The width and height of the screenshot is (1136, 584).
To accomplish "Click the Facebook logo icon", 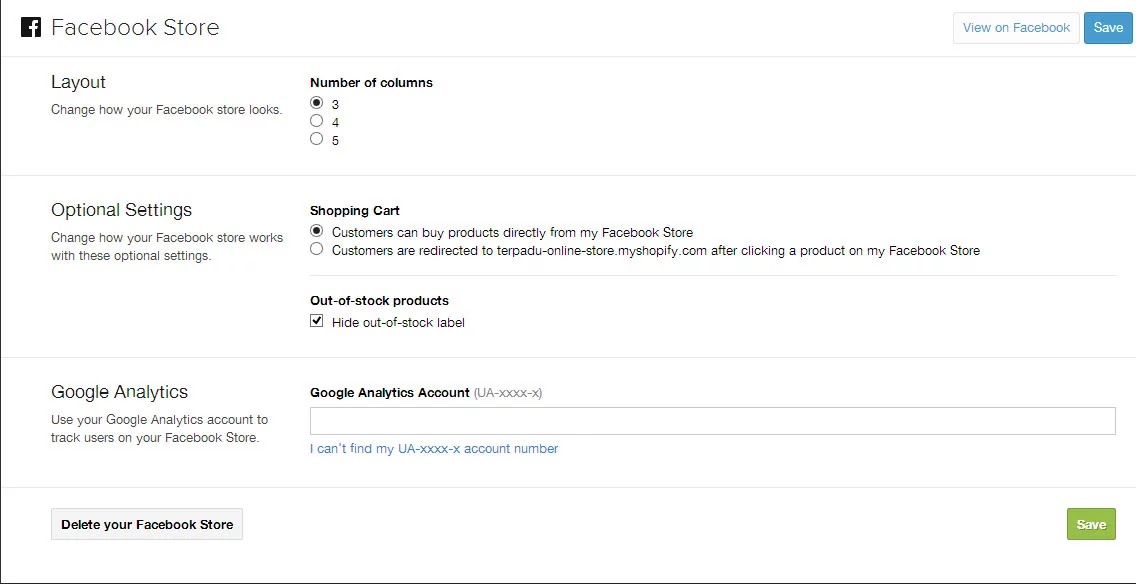I will tap(31, 27).
